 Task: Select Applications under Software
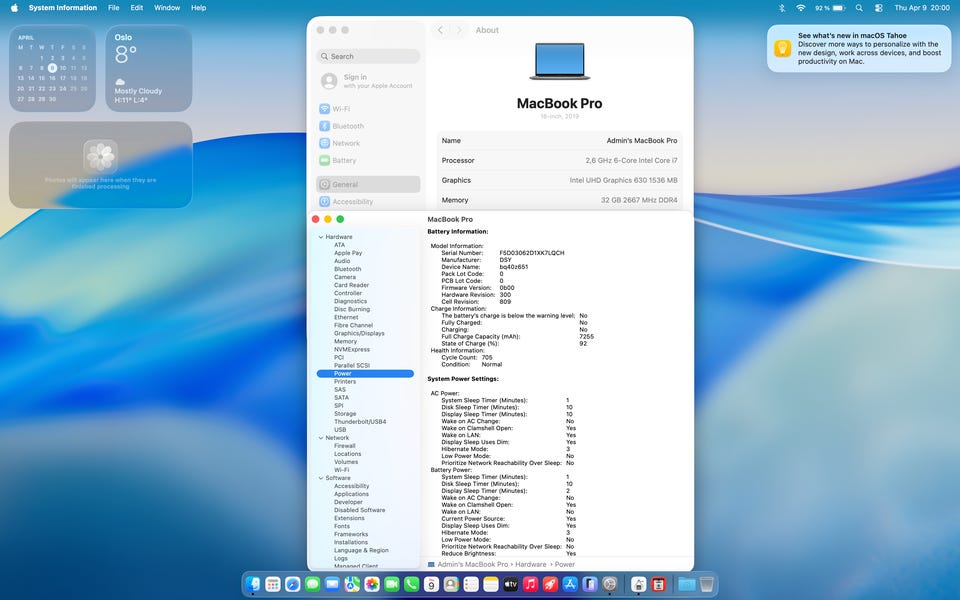pyautogui.click(x=351, y=494)
